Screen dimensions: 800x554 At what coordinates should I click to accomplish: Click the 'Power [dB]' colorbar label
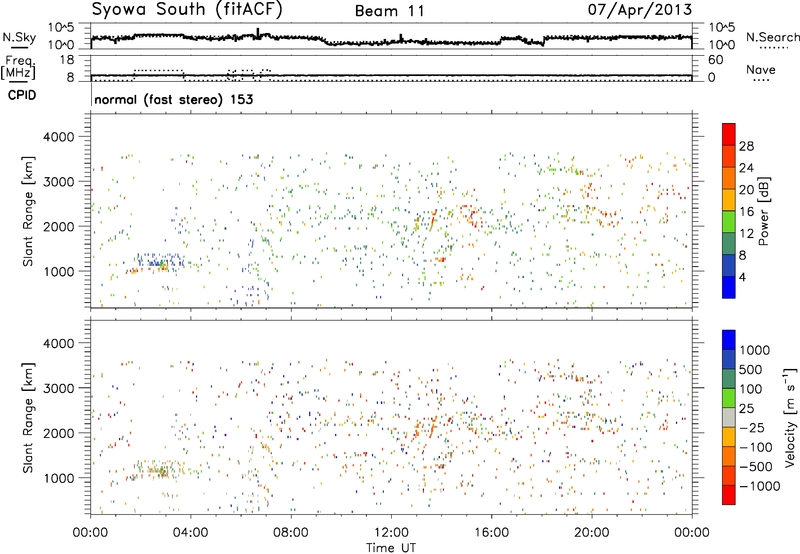(764, 211)
